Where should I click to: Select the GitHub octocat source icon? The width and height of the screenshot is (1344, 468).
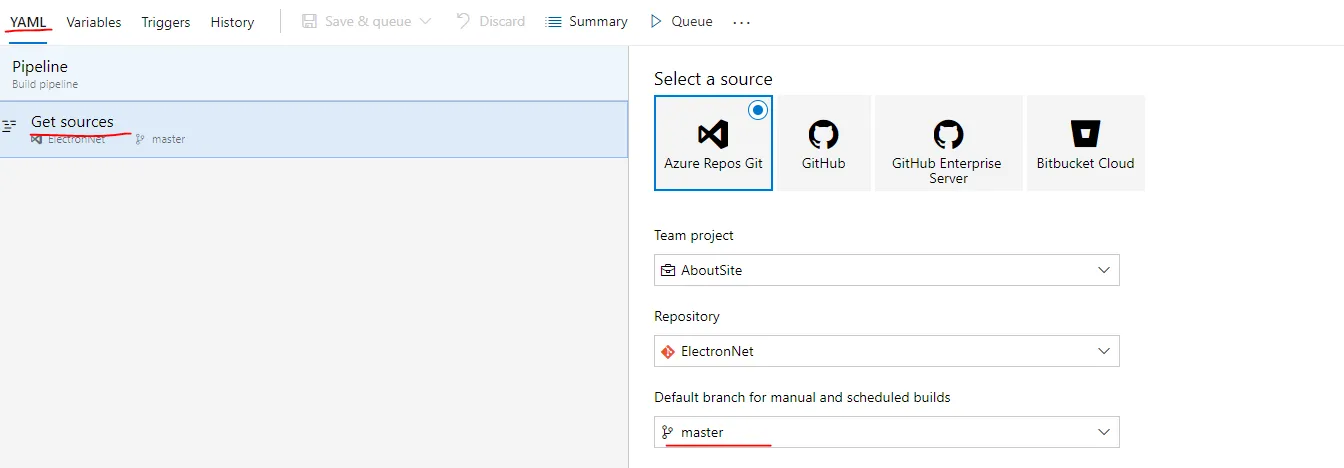coord(823,134)
